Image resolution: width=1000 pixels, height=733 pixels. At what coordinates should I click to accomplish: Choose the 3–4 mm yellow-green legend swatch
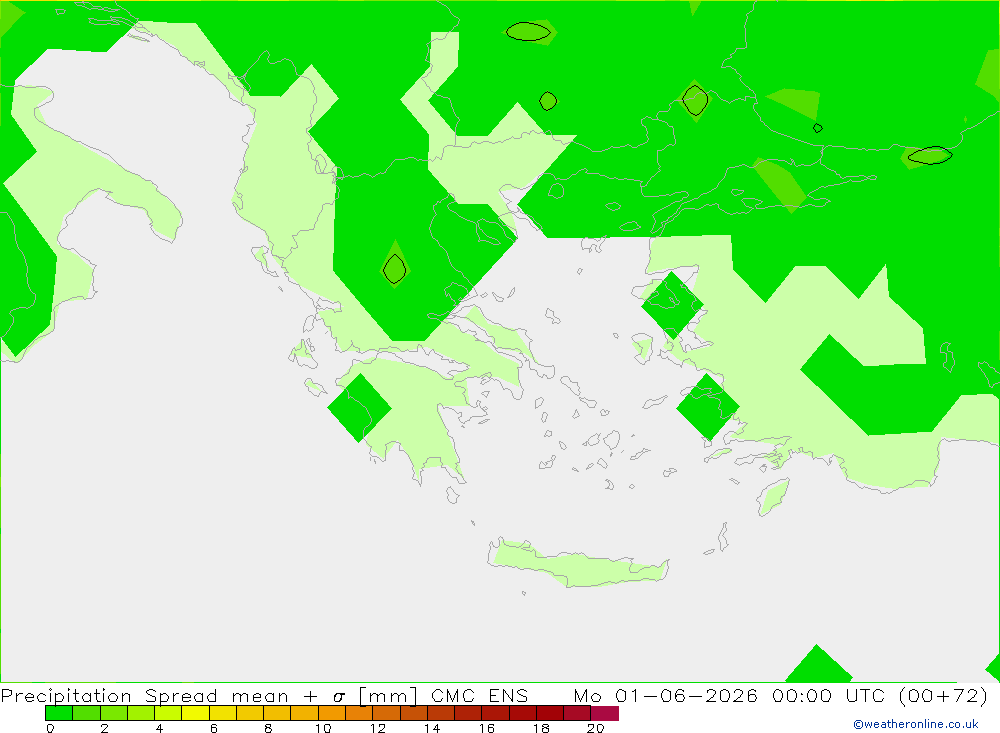[x=141, y=713]
